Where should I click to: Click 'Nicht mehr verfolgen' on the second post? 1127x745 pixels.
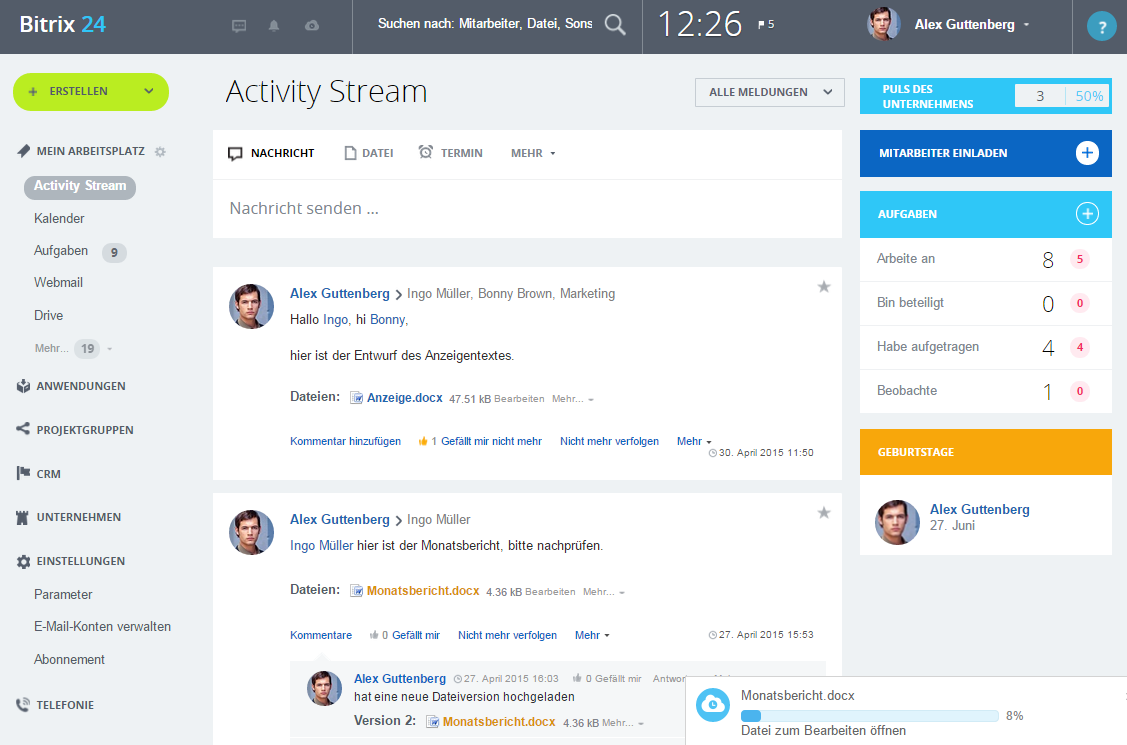(x=506, y=635)
